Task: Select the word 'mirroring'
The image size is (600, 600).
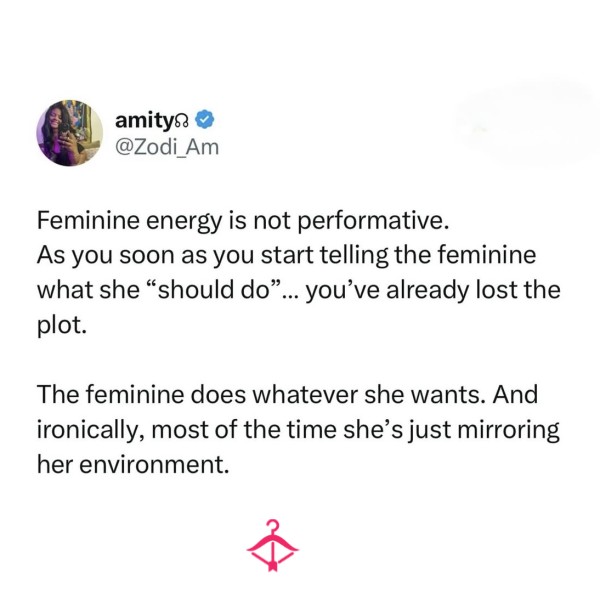Action: pyautogui.click(x=509, y=431)
